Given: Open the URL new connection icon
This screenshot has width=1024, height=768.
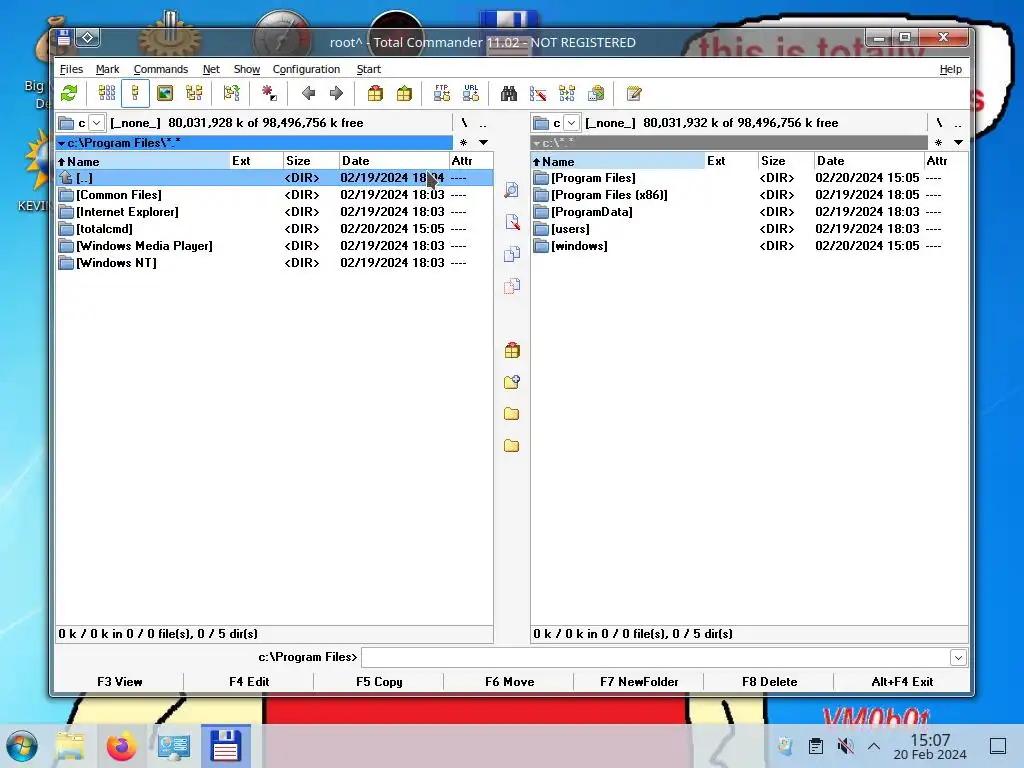Looking at the screenshot, I should click(471, 93).
